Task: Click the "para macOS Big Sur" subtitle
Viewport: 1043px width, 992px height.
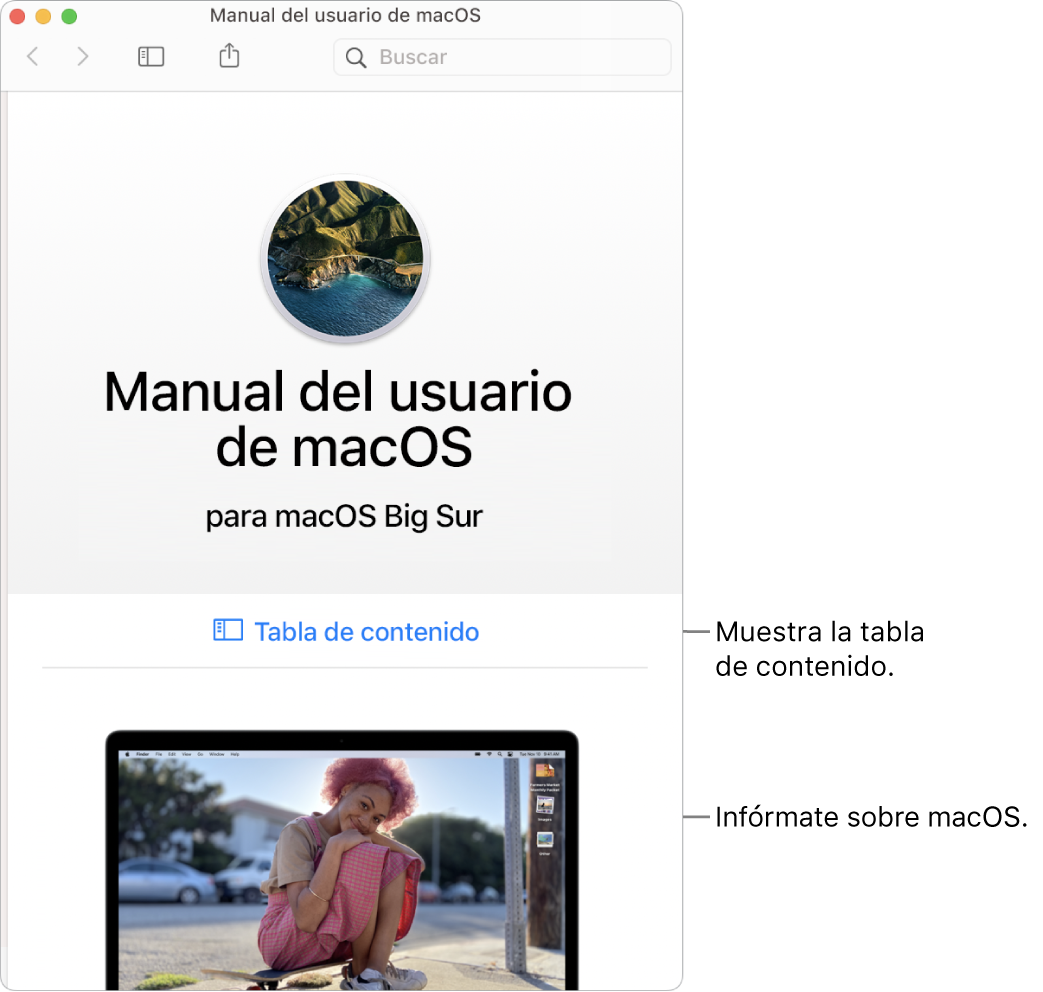Action: pyautogui.click(x=344, y=517)
